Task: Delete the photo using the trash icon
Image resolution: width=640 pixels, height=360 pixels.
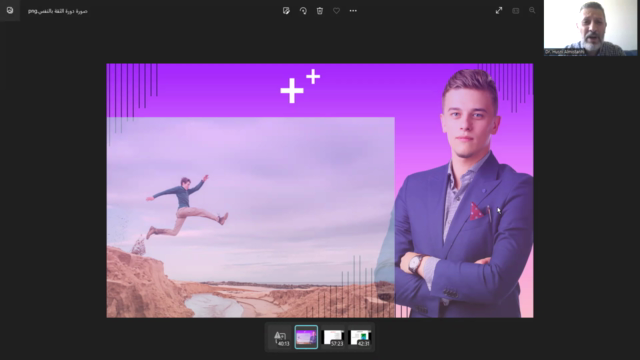Action: [320, 11]
